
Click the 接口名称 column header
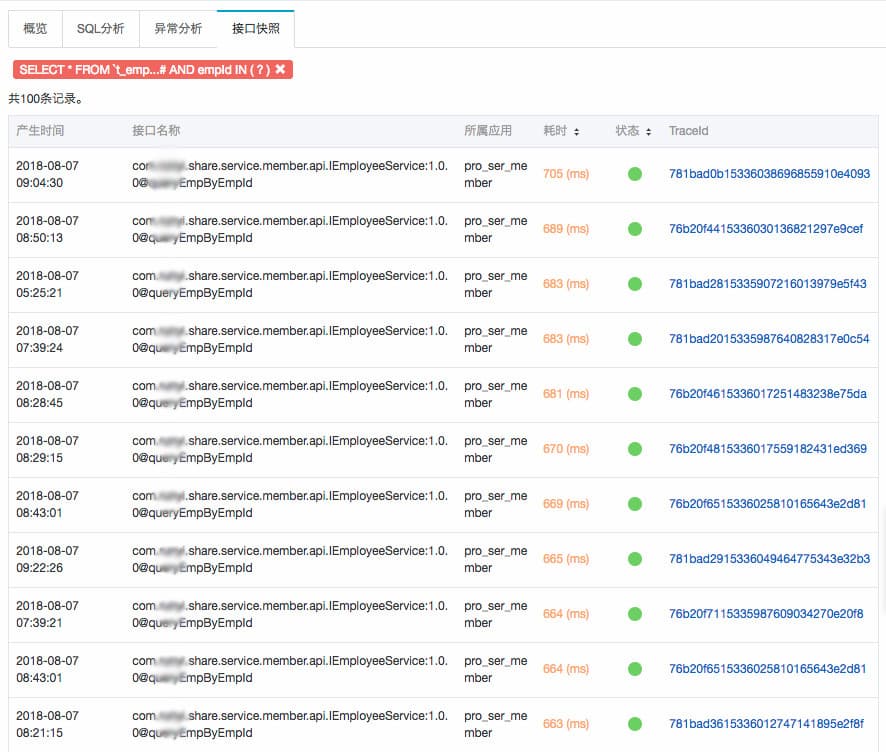pos(156,131)
